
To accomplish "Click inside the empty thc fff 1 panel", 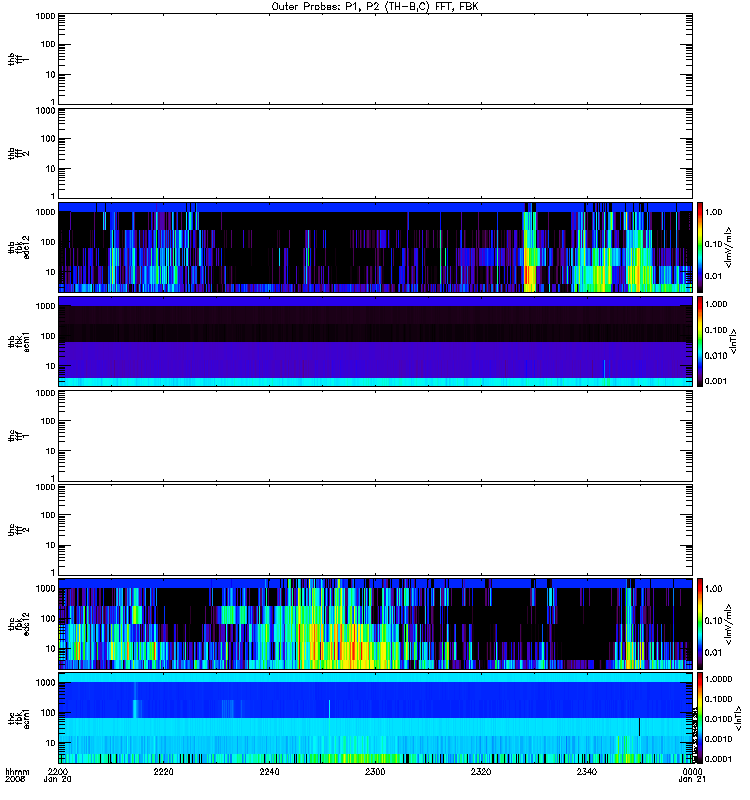I will click(x=376, y=436).
